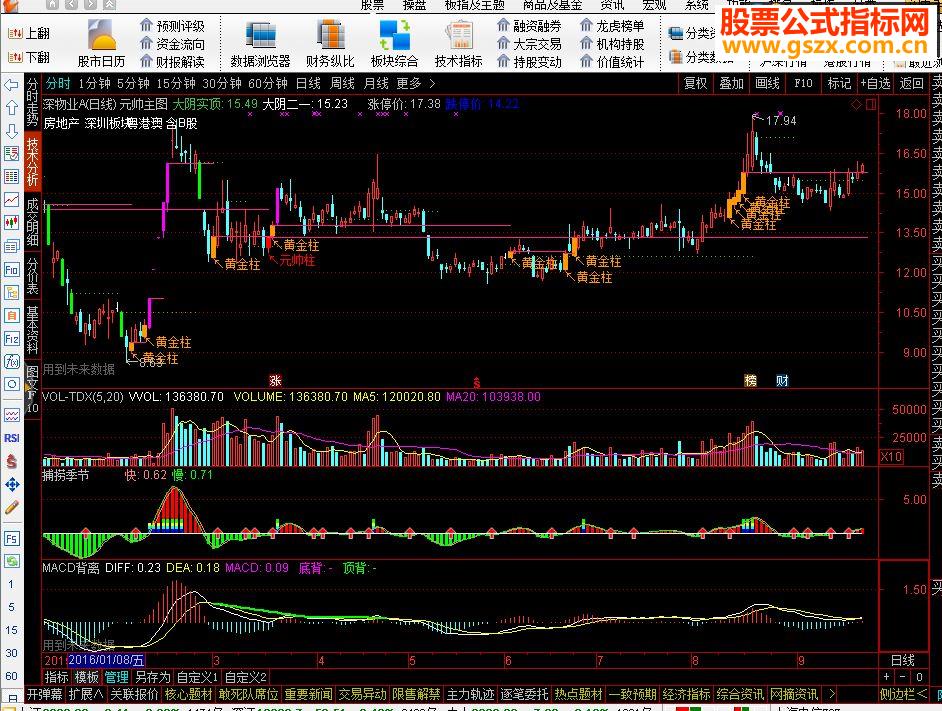Click the diamond icon at chart top right
The image size is (942, 711).
point(857,105)
